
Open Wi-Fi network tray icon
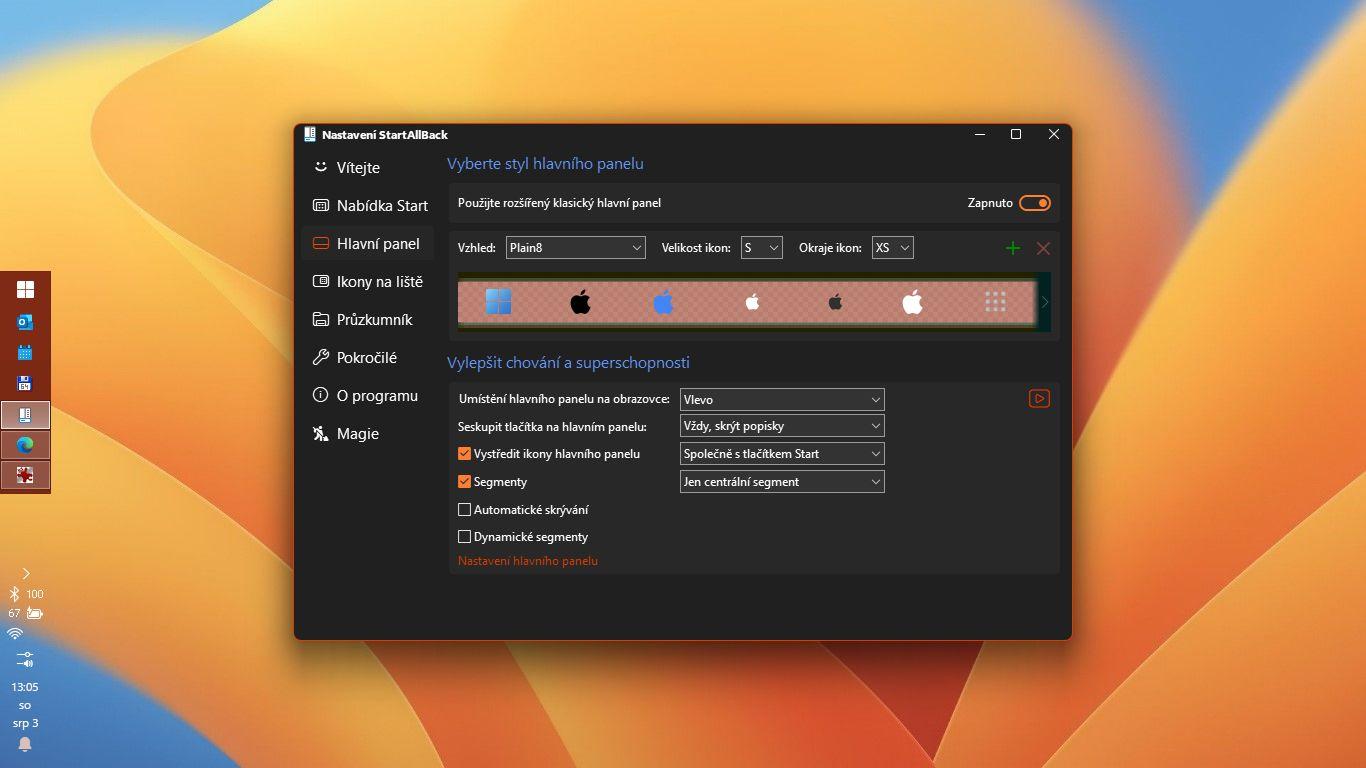pos(15,634)
